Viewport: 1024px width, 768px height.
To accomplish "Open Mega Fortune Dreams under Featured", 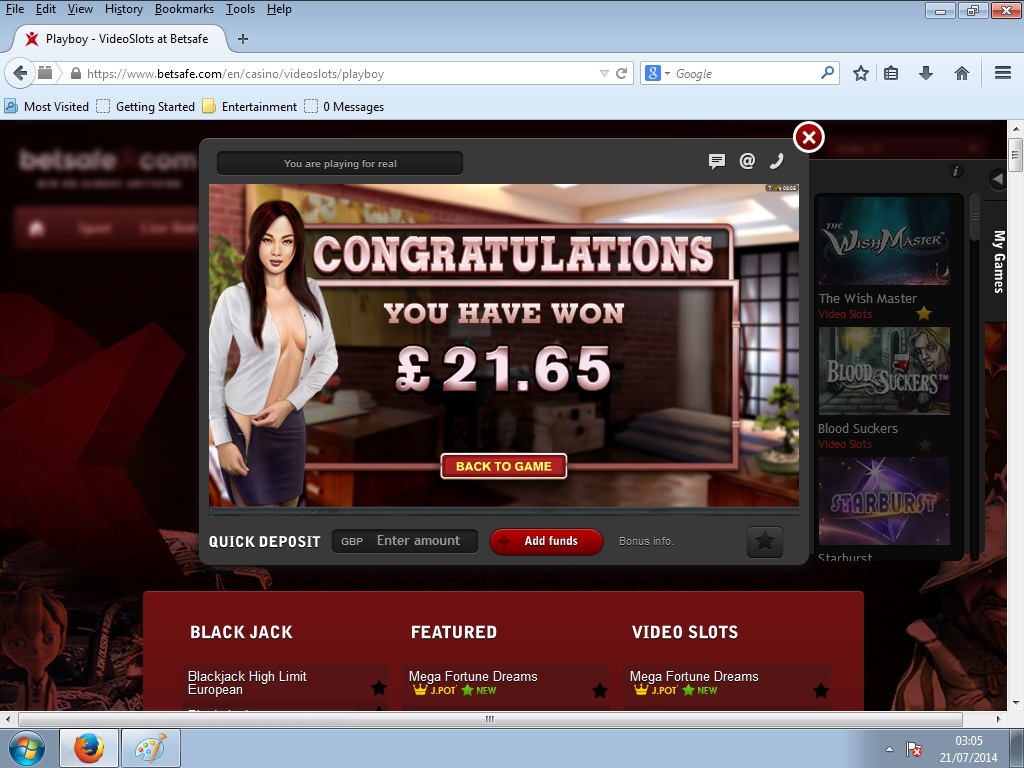I will coord(473,677).
